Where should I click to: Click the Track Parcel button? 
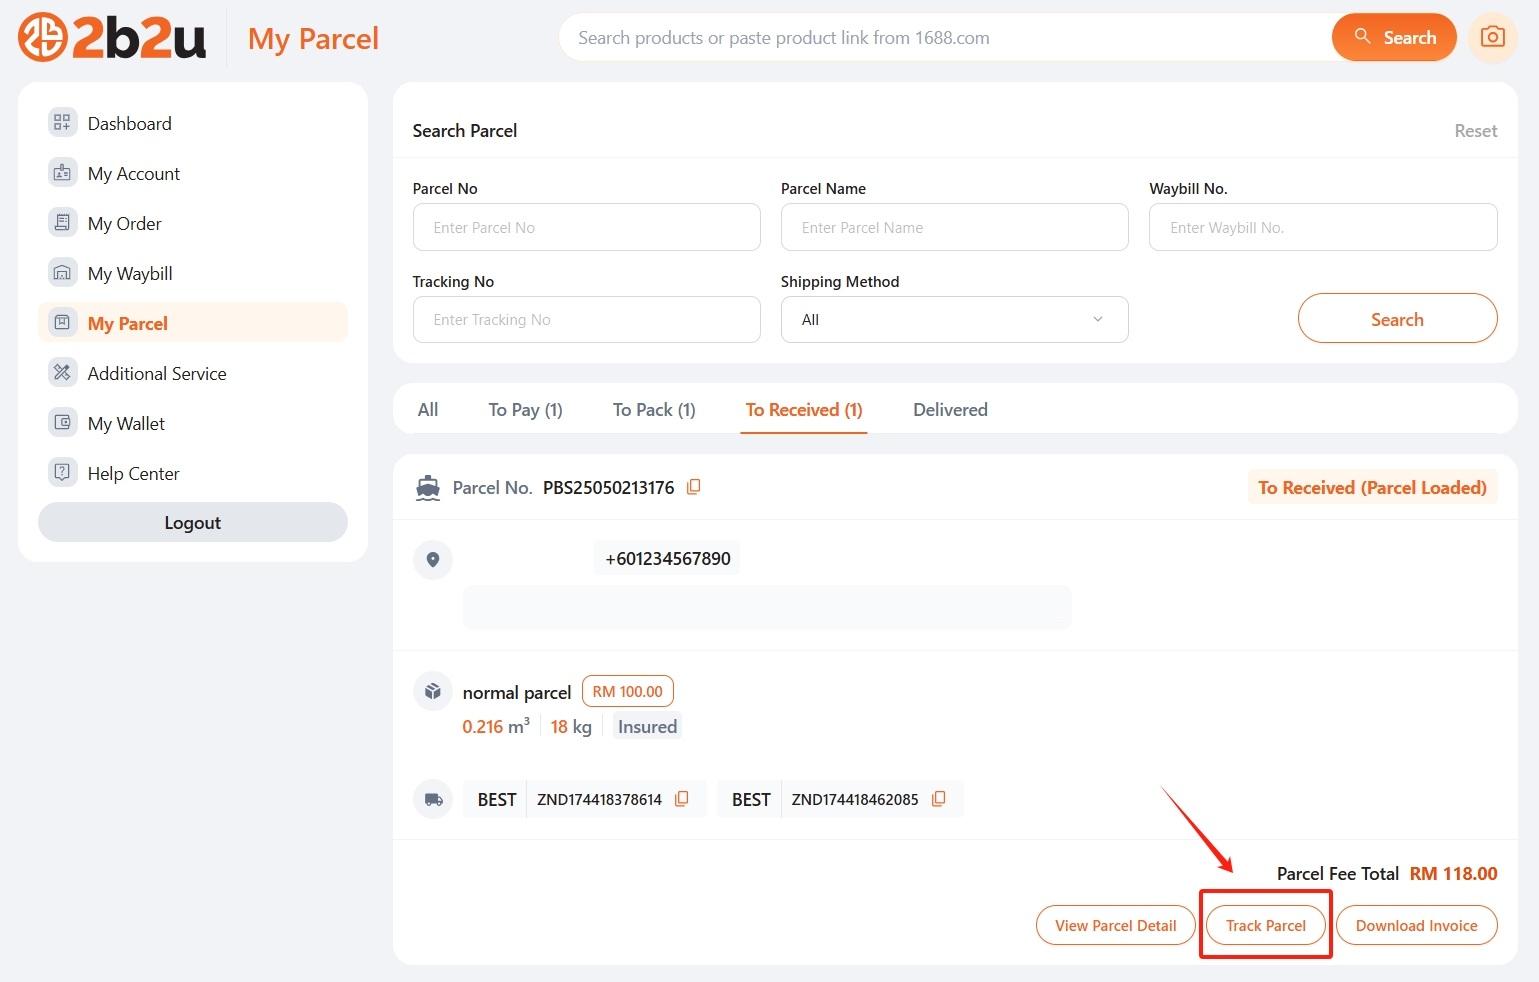click(x=1265, y=925)
